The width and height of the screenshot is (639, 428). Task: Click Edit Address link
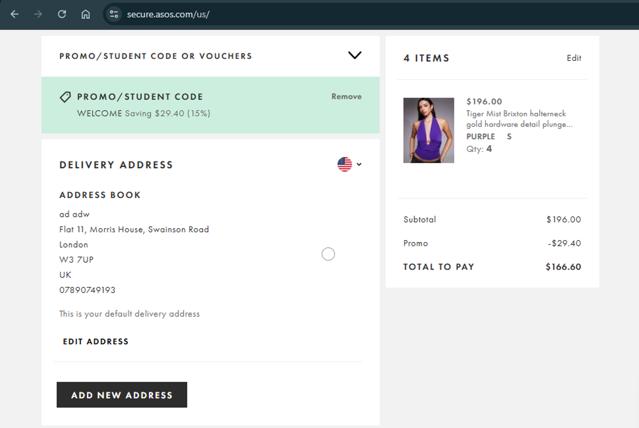(x=95, y=342)
